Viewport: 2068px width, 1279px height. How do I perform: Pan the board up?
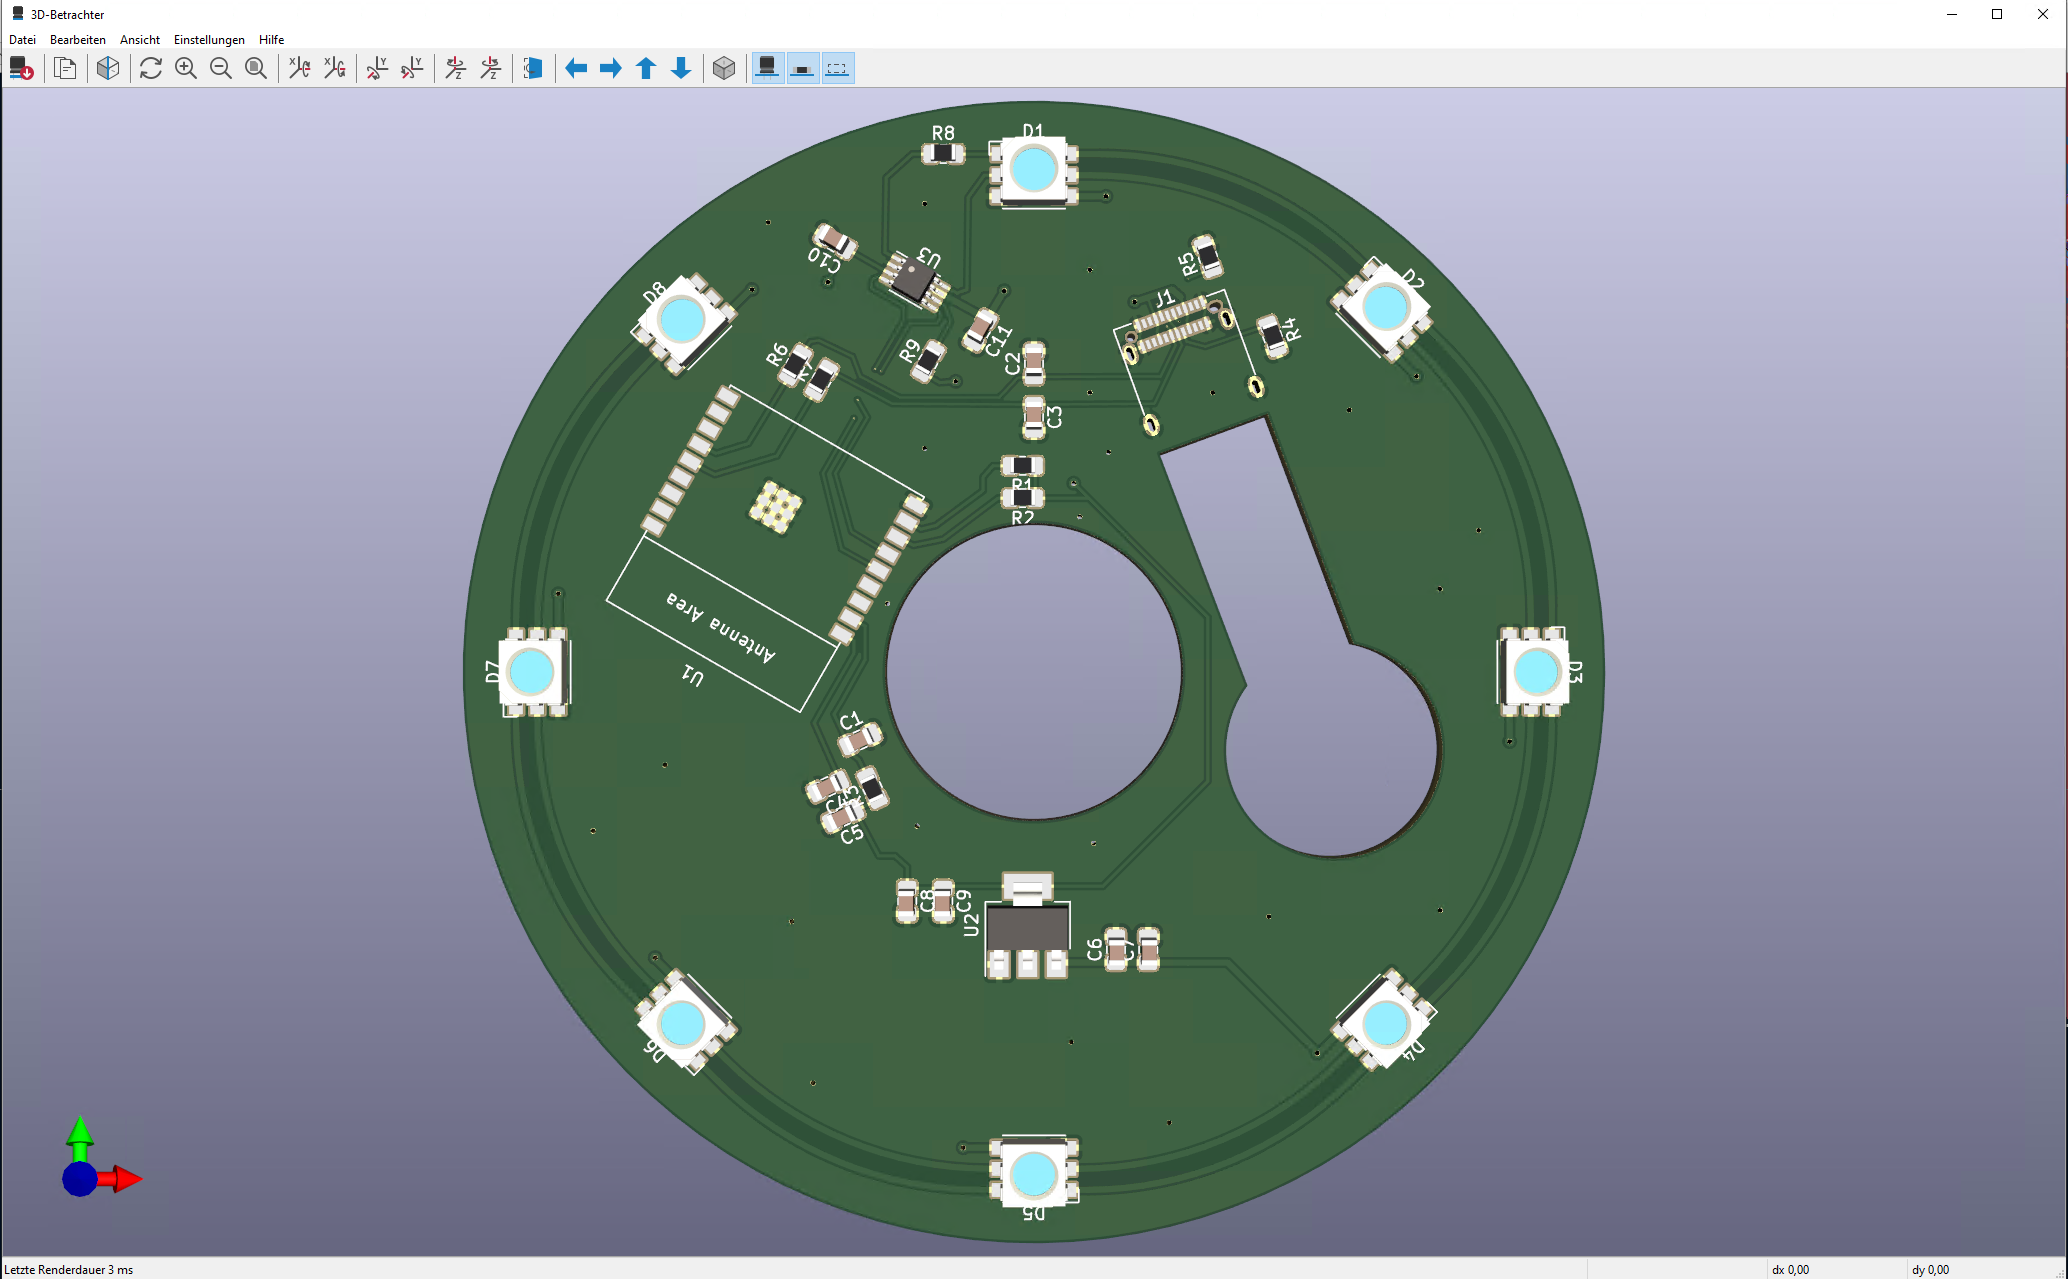pos(646,68)
